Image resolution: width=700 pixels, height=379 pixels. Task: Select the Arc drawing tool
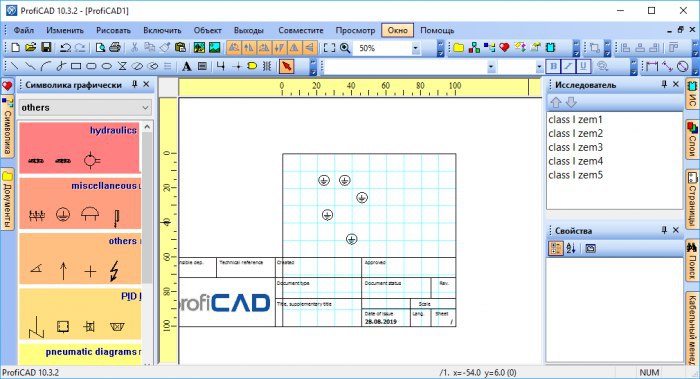click(45, 67)
